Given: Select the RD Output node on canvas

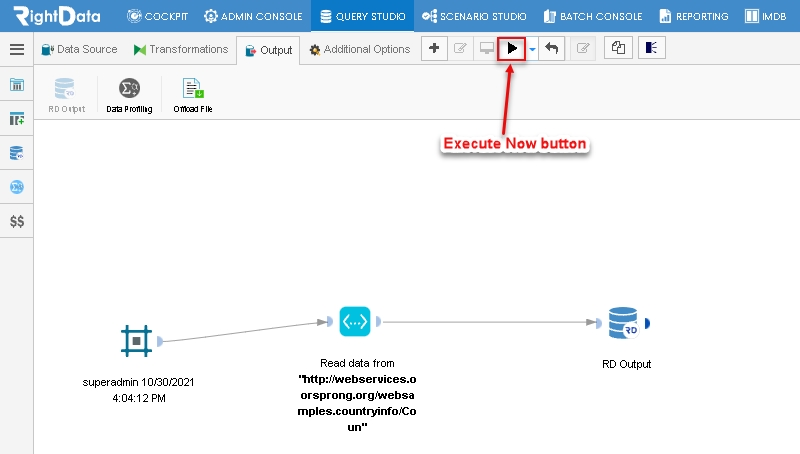Looking at the screenshot, I should tap(623, 322).
